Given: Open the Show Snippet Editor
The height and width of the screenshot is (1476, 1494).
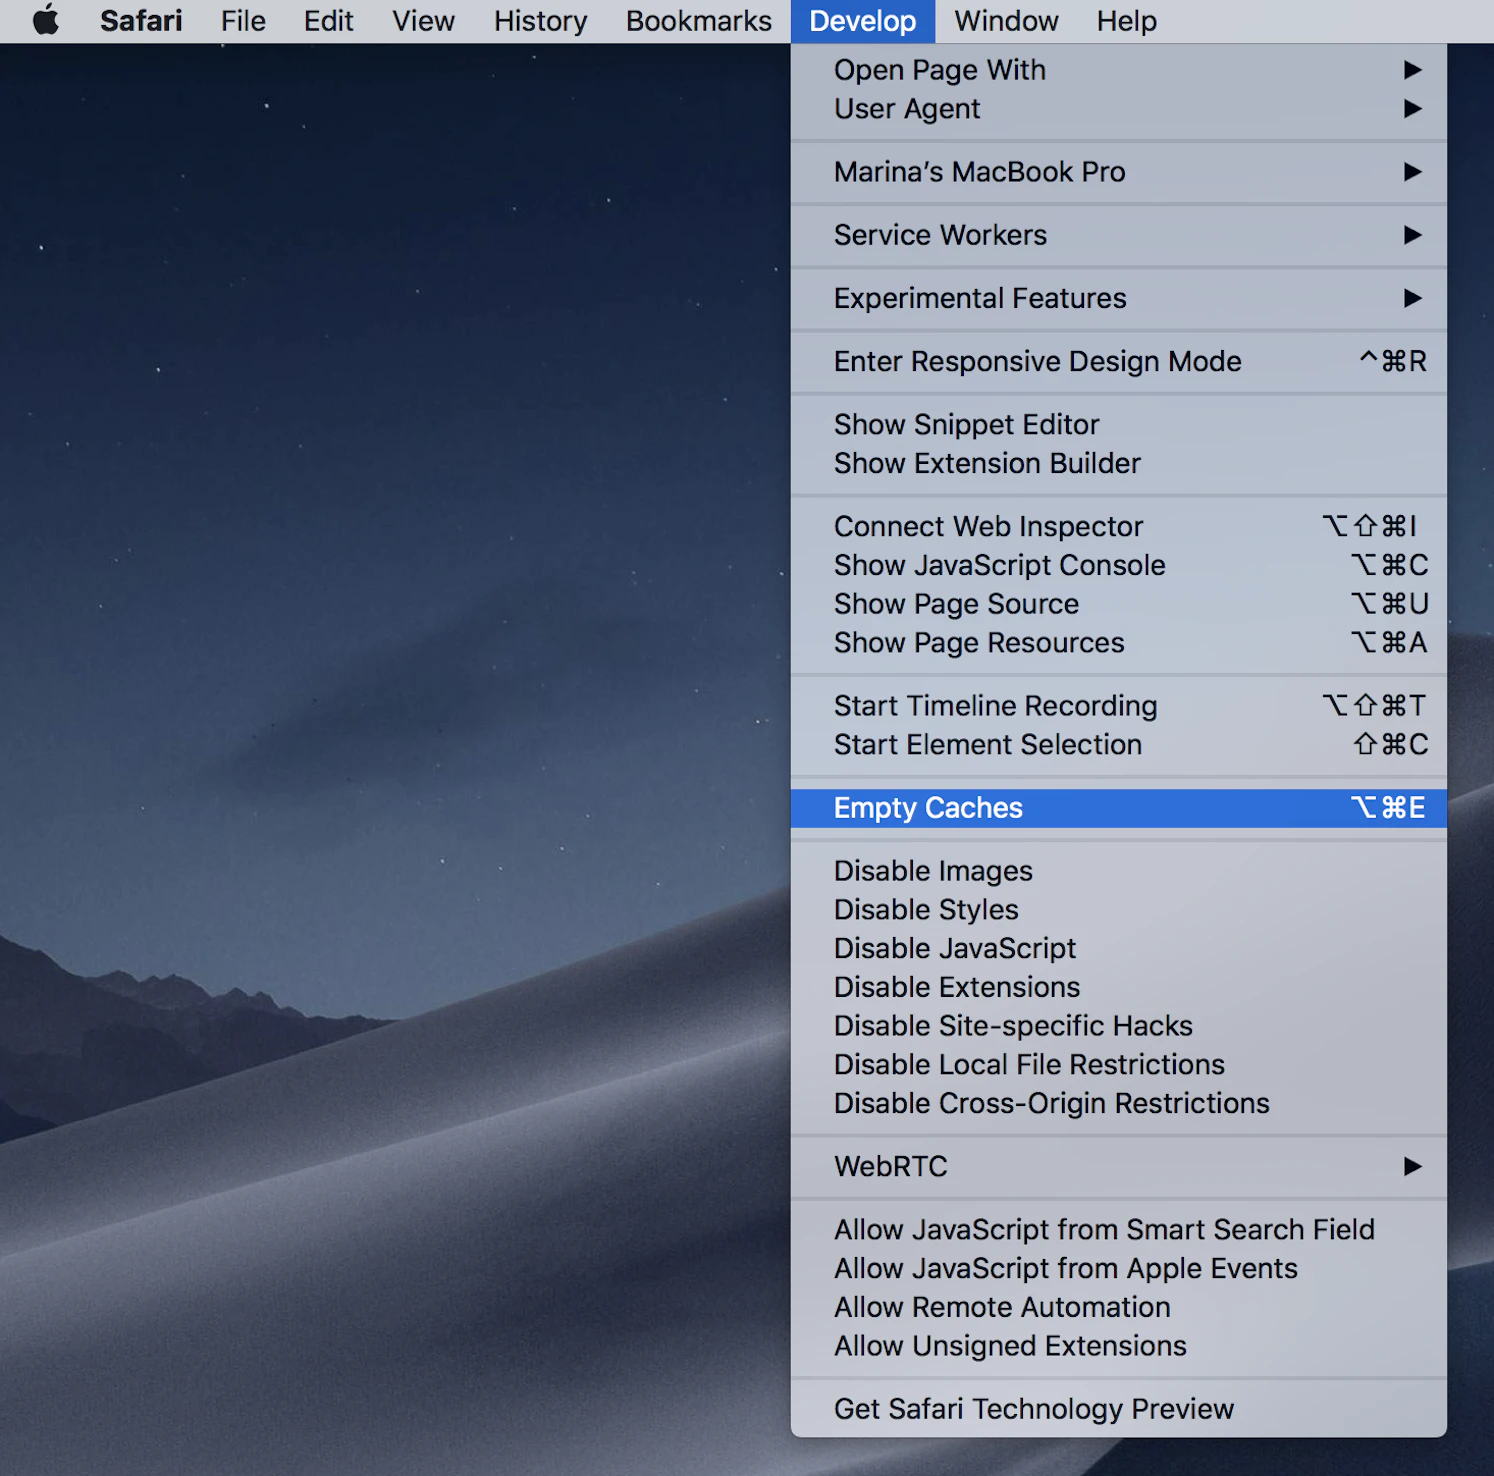Looking at the screenshot, I should pyautogui.click(x=966, y=424).
